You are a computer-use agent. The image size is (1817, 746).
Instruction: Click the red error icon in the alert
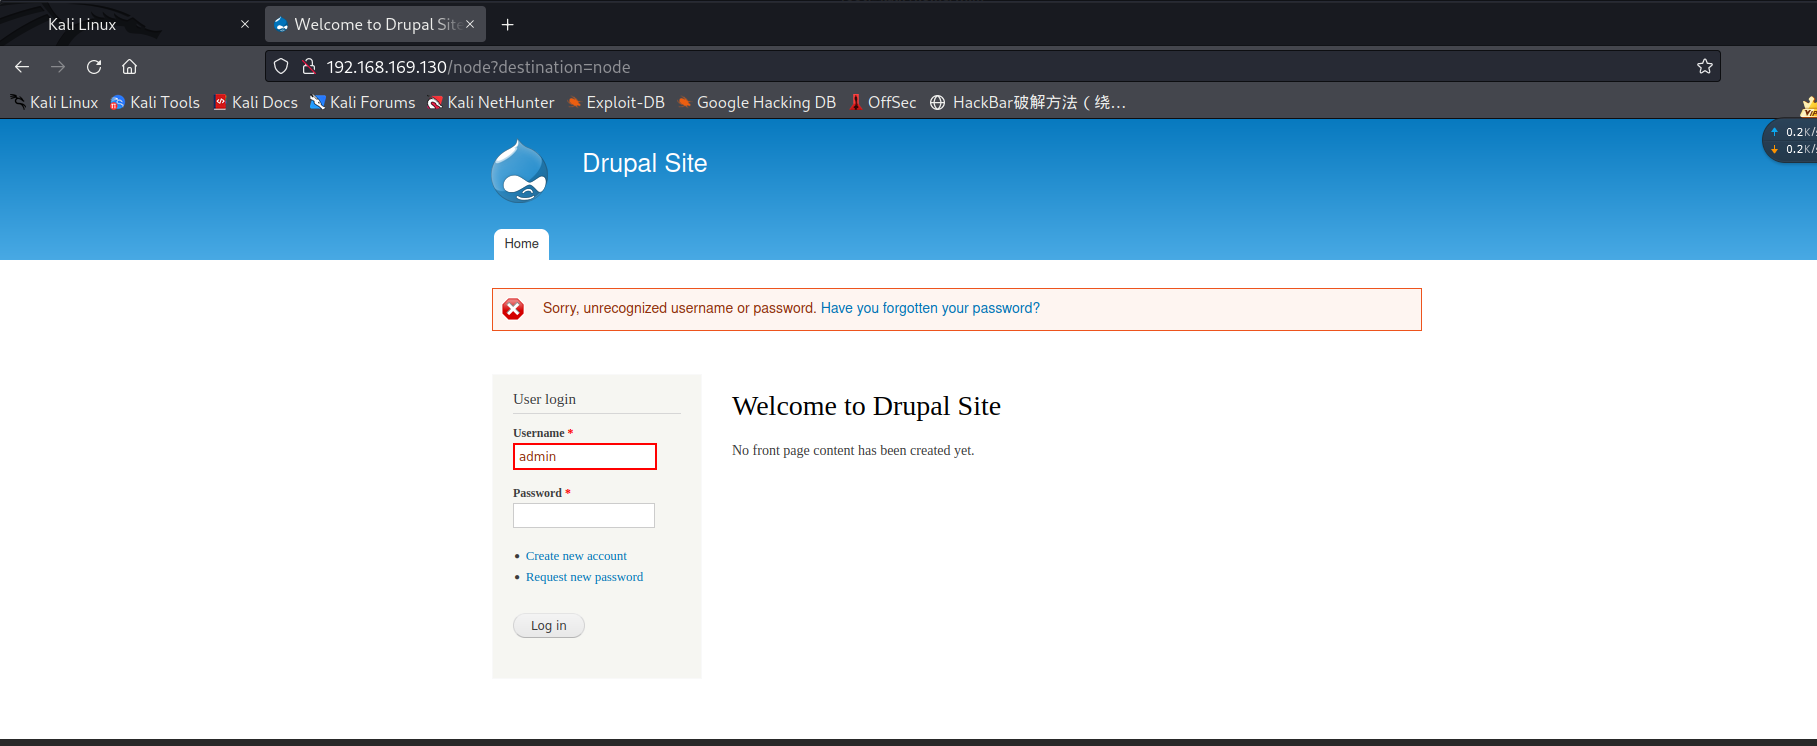tap(513, 309)
